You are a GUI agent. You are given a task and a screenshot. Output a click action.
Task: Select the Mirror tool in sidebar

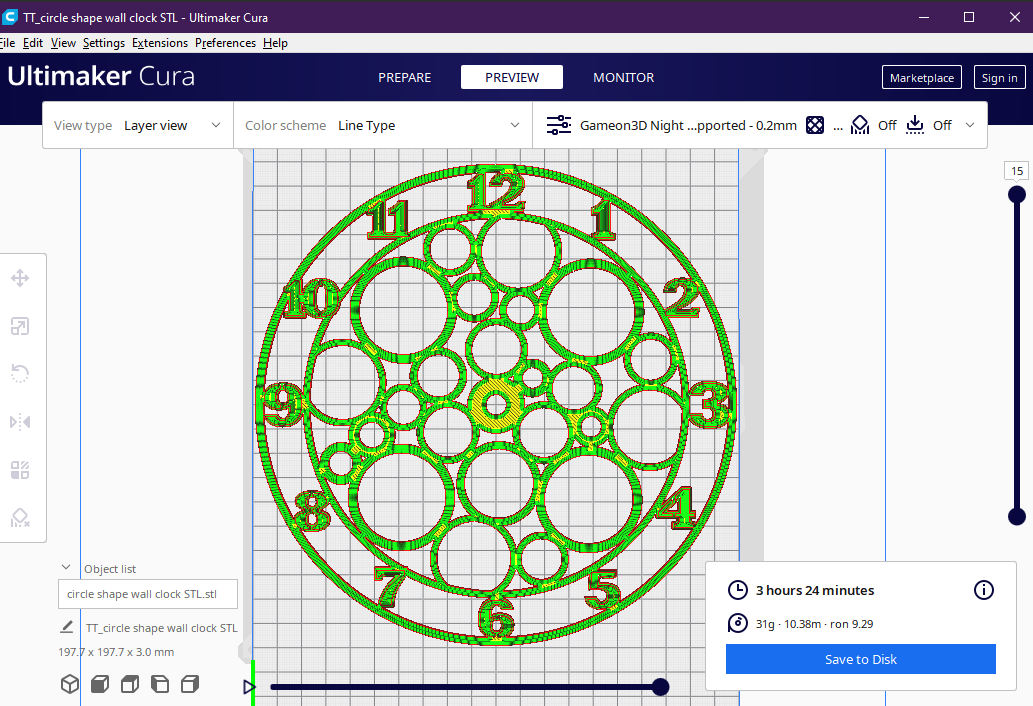(20, 421)
